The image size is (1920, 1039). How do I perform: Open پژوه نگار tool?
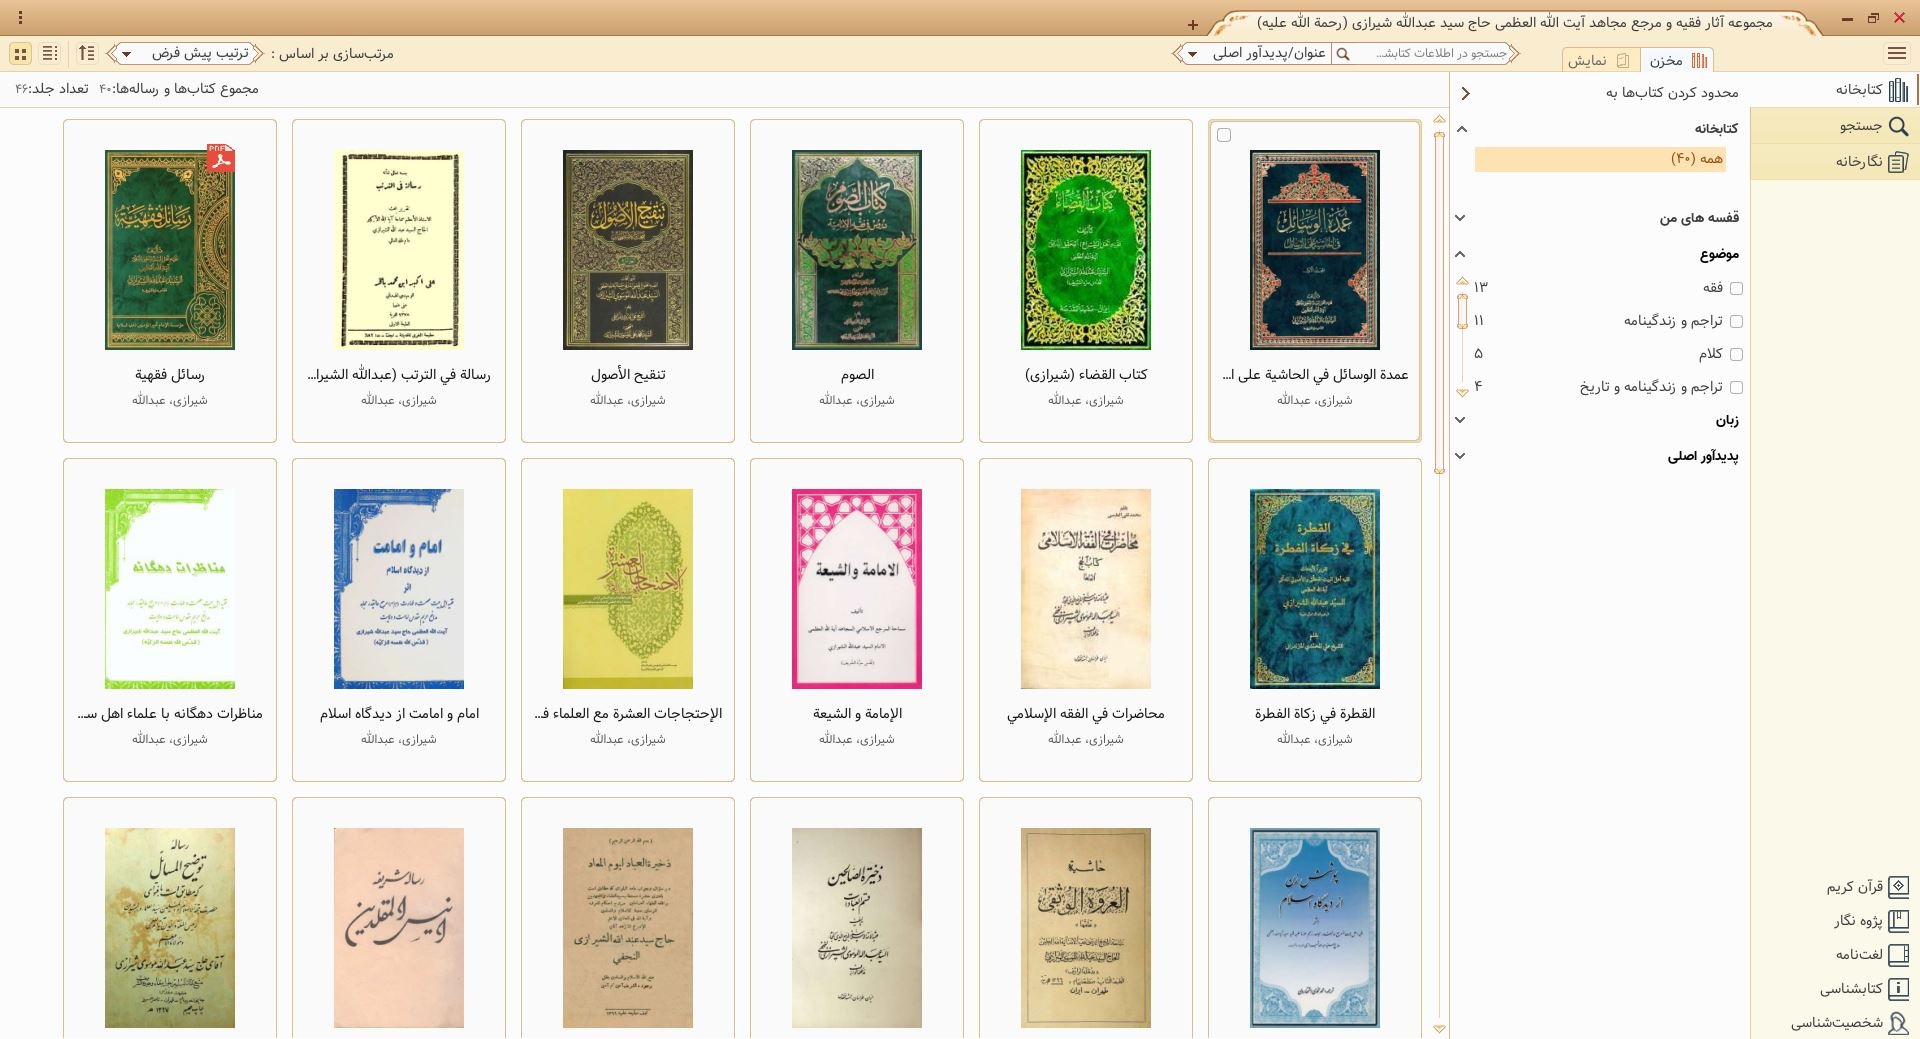(1871, 920)
